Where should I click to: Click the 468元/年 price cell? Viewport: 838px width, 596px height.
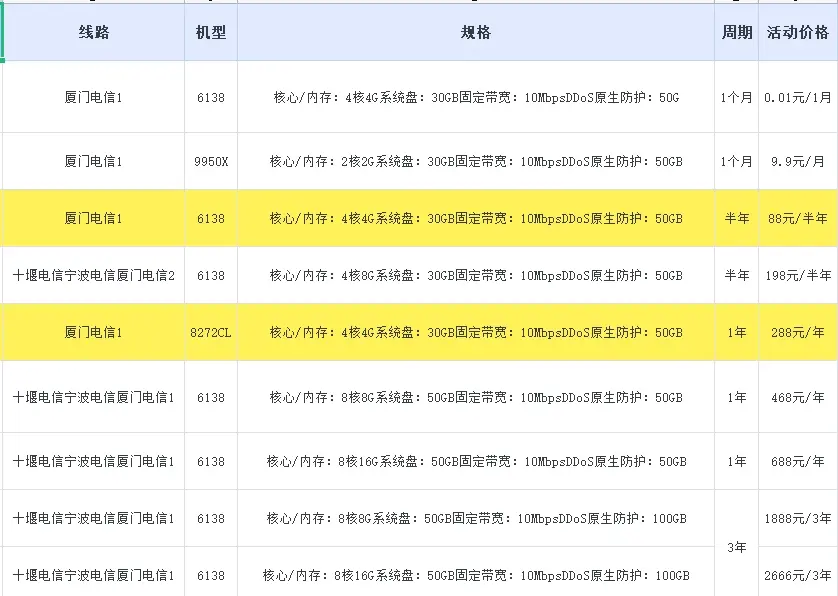tap(798, 397)
